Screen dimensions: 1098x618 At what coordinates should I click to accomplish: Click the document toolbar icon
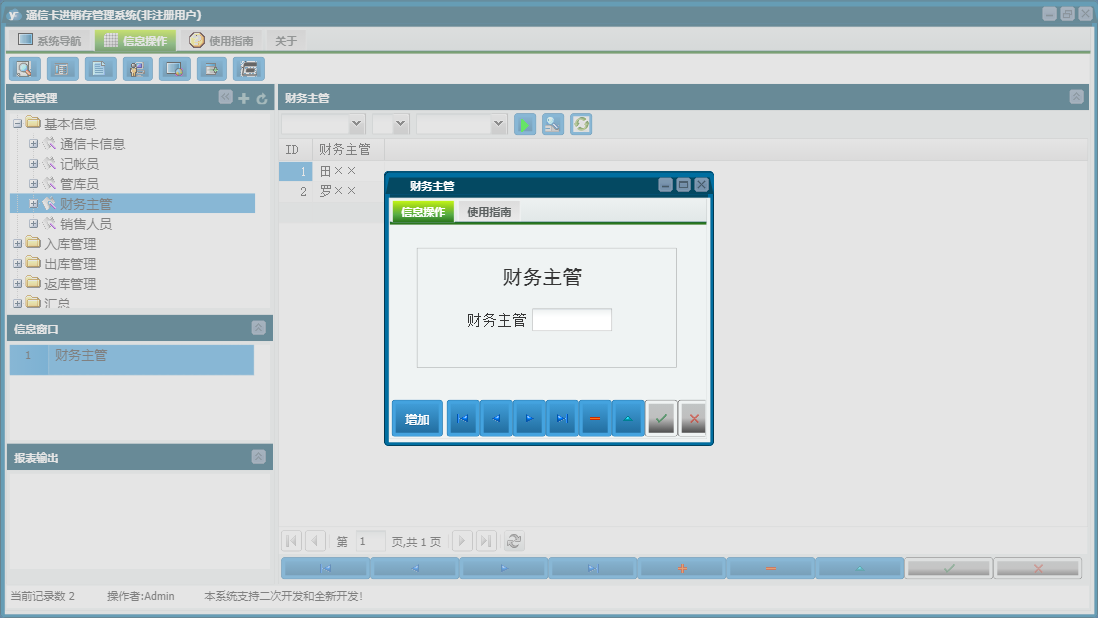point(99,68)
